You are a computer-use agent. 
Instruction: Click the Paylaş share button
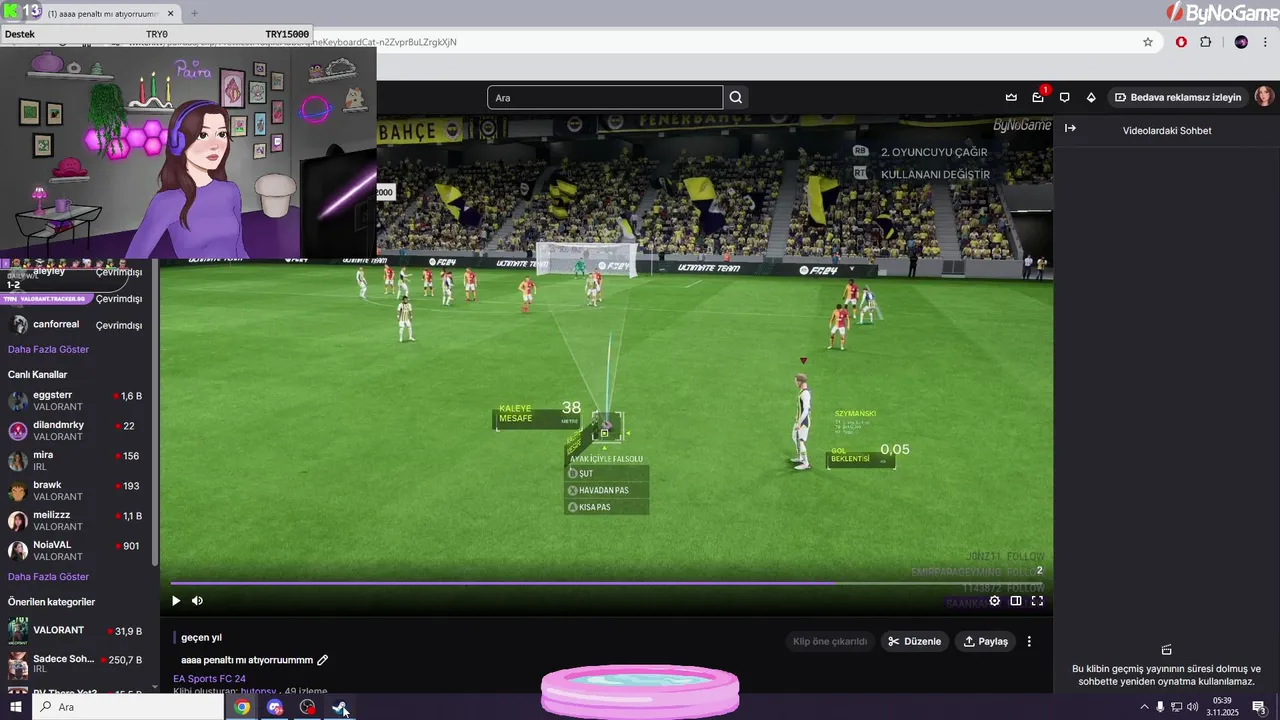(986, 641)
